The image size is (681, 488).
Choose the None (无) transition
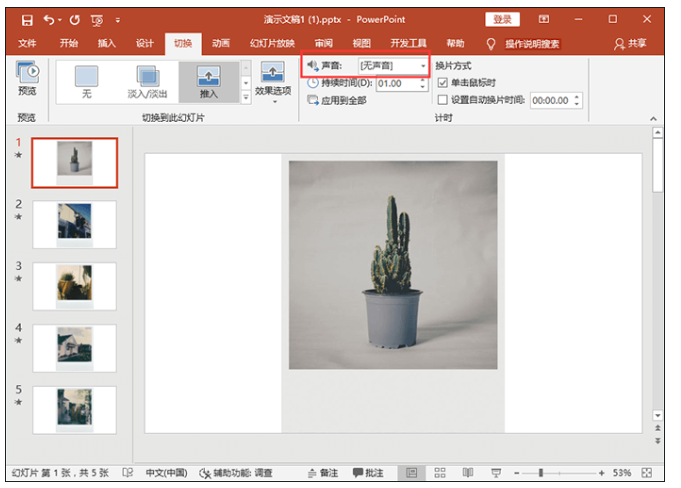(x=86, y=81)
